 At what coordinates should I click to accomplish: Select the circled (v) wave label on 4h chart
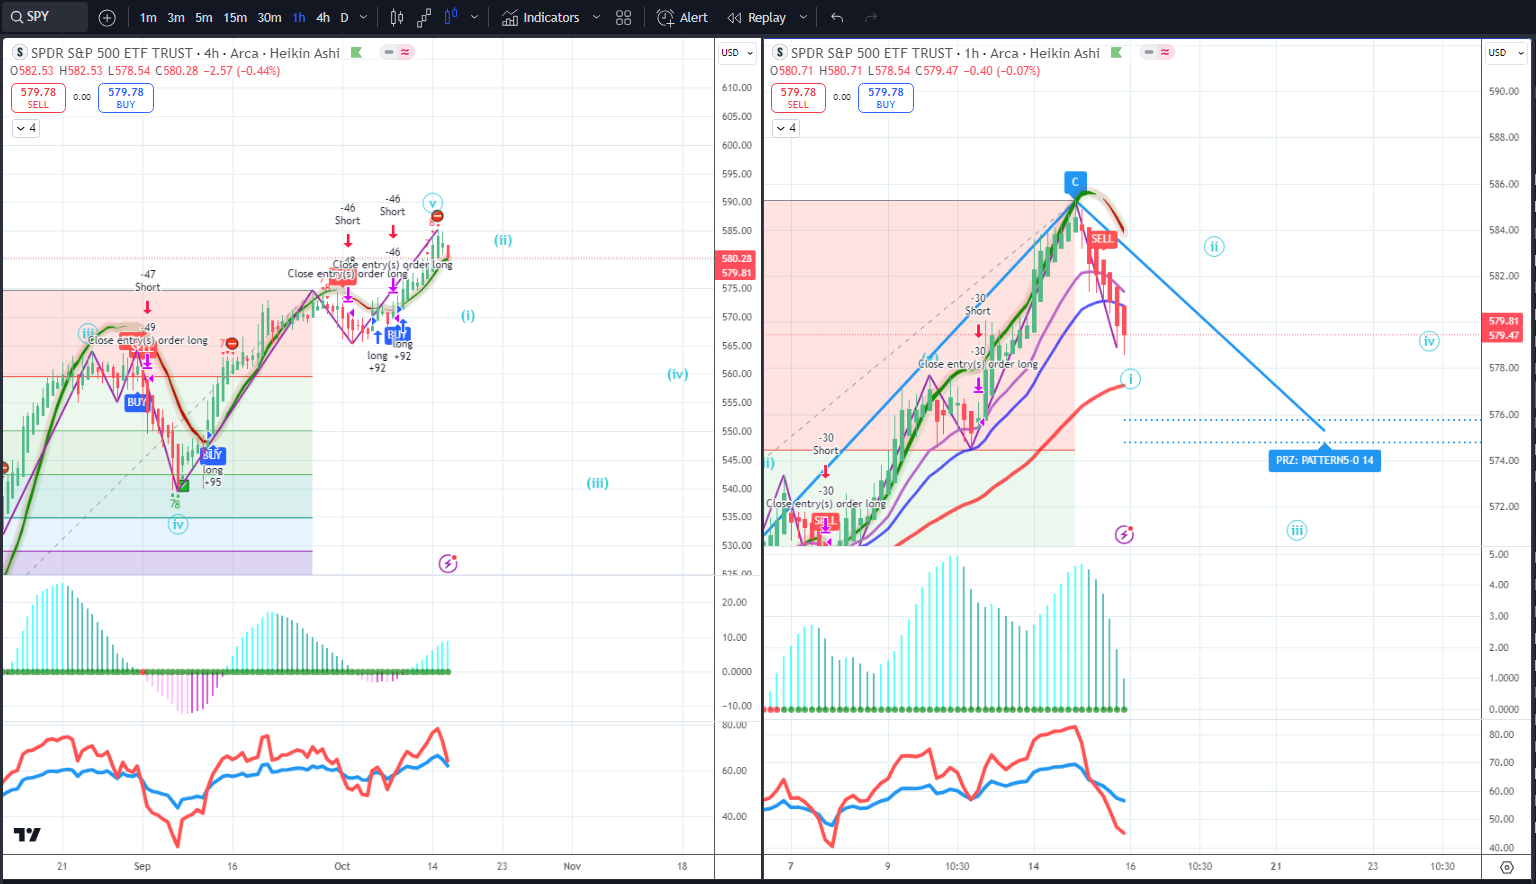coord(432,201)
